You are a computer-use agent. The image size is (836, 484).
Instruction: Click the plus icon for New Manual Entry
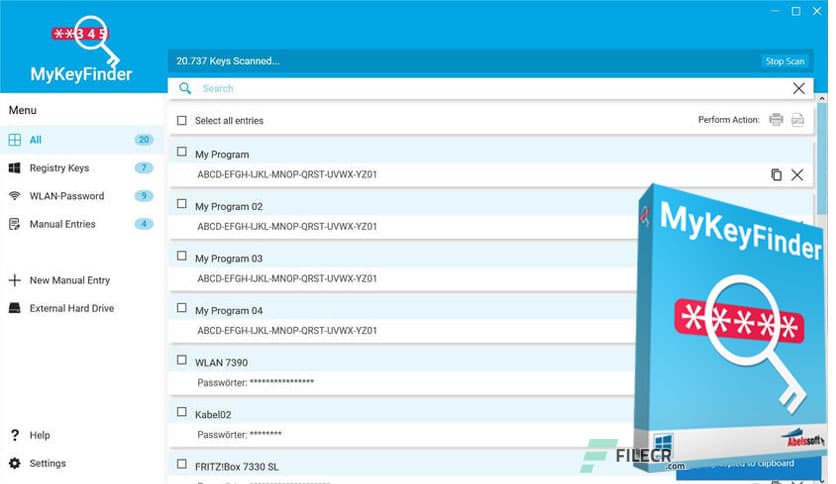(x=15, y=280)
